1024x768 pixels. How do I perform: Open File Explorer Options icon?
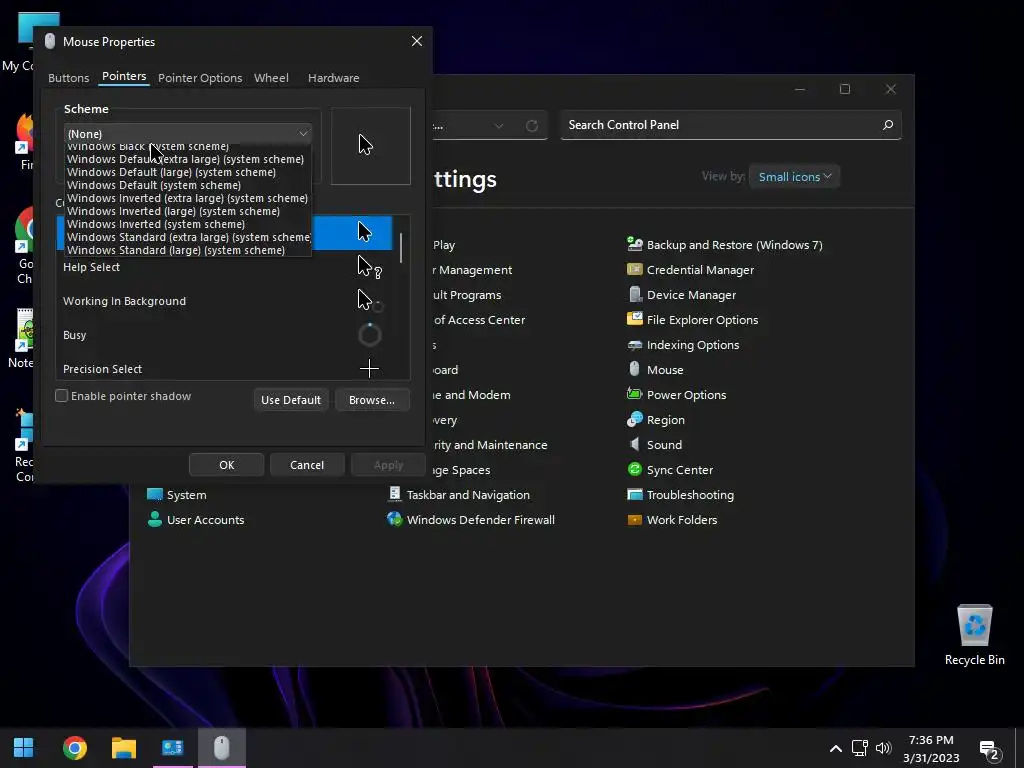coord(634,319)
